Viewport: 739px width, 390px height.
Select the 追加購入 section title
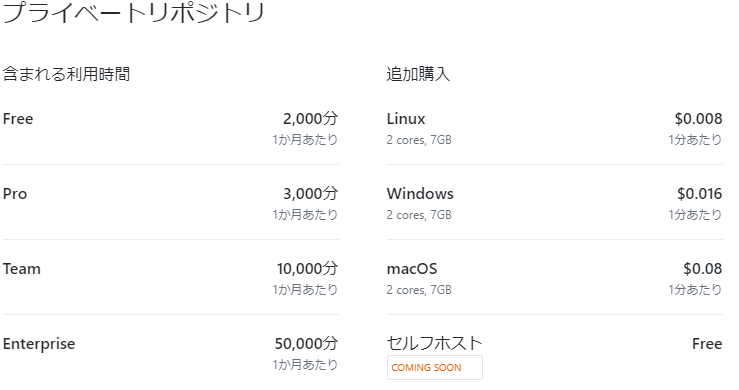point(418,74)
